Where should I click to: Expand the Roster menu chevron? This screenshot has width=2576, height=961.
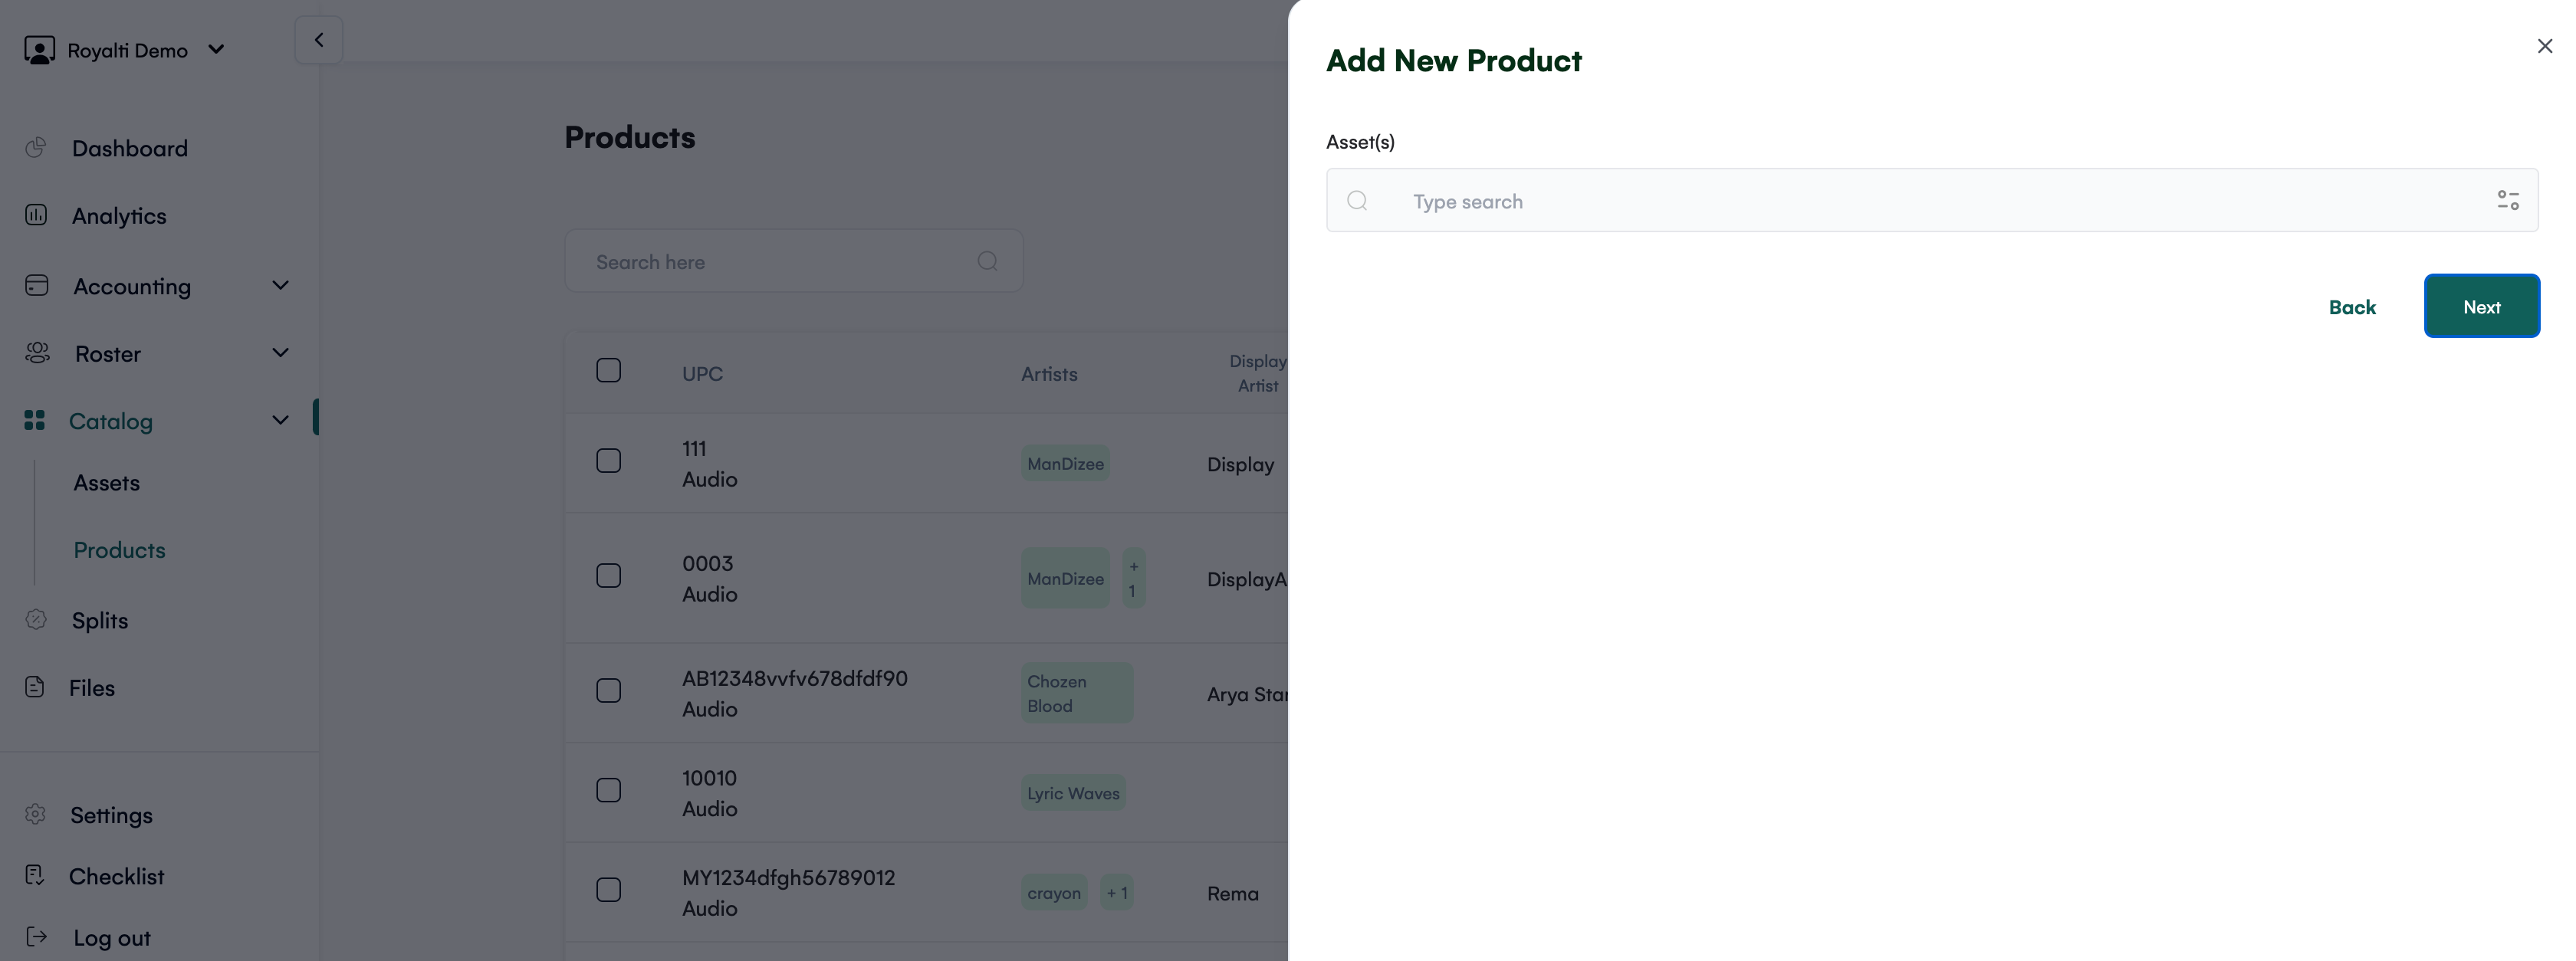pyautogui.click(x=281, y=352)
